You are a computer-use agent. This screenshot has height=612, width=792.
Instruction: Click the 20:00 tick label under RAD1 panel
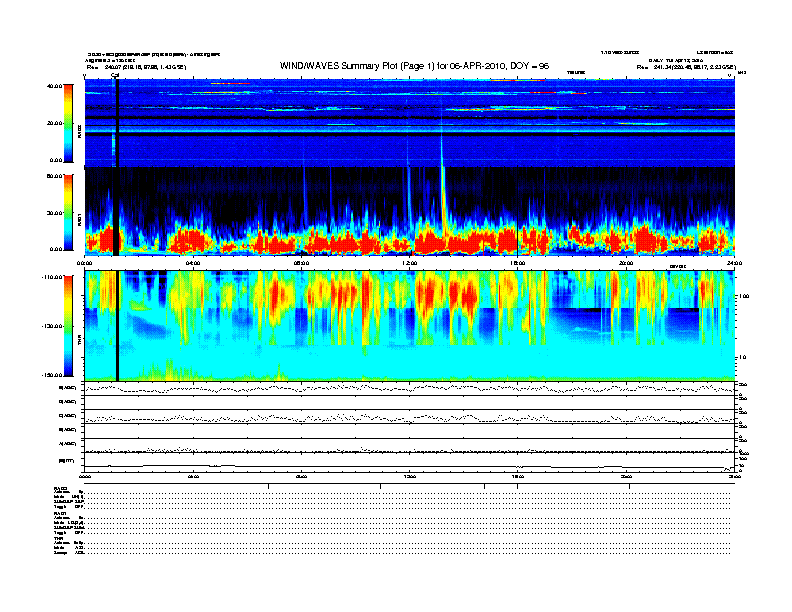(626, 263)
